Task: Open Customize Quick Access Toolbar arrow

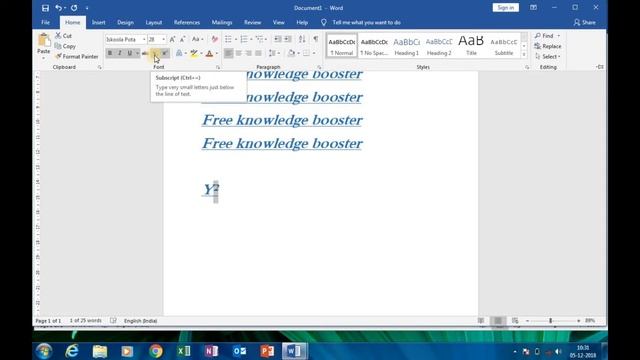Action: 87,8
